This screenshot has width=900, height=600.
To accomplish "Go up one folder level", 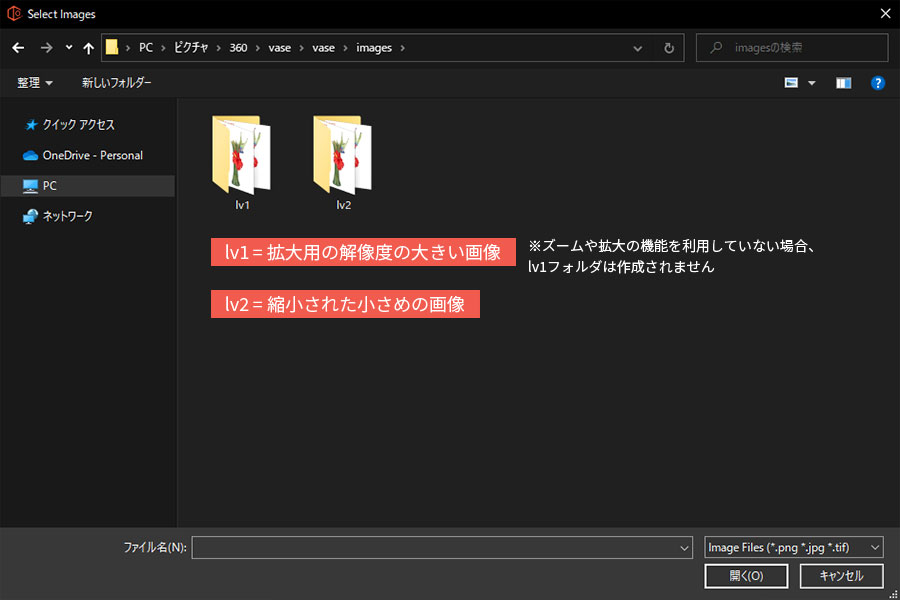I will (89, 48).
